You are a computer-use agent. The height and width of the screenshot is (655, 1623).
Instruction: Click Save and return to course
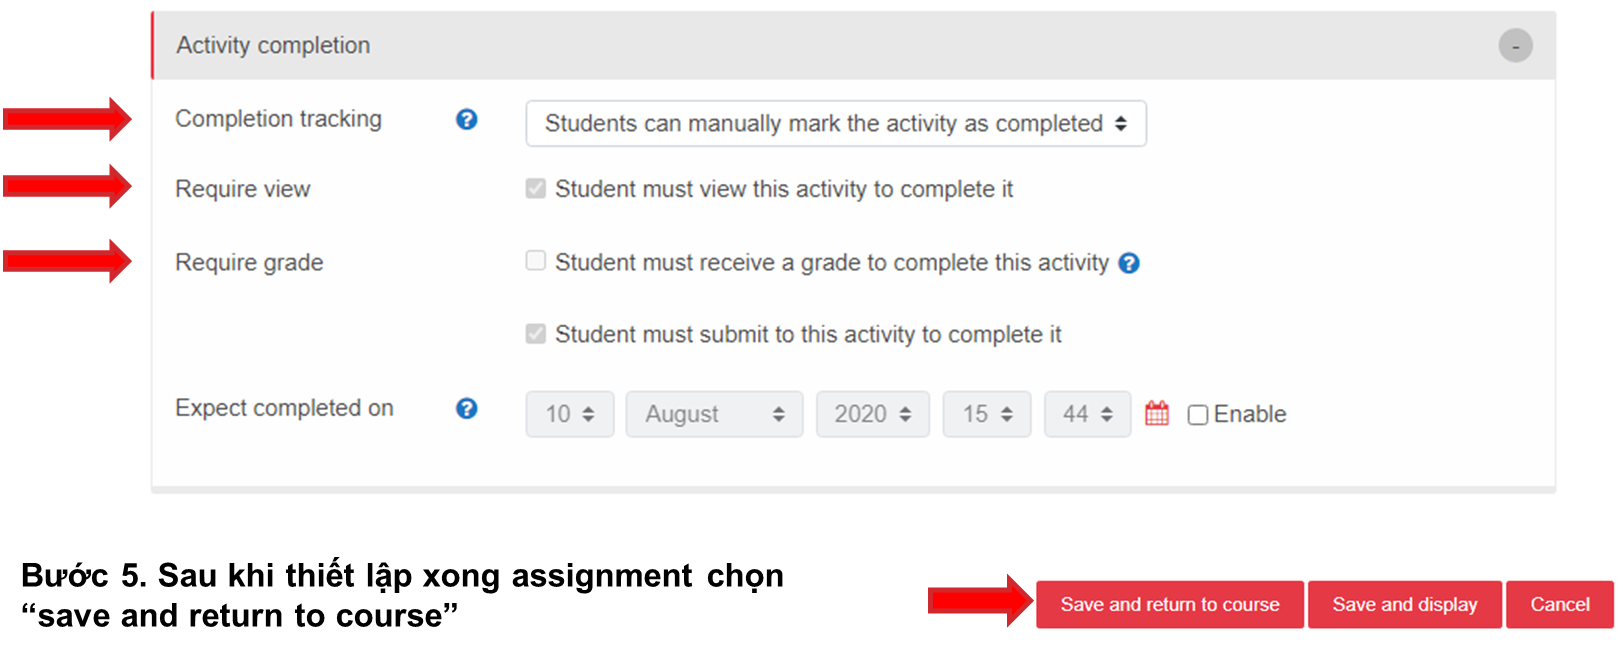click(1169, 604)
